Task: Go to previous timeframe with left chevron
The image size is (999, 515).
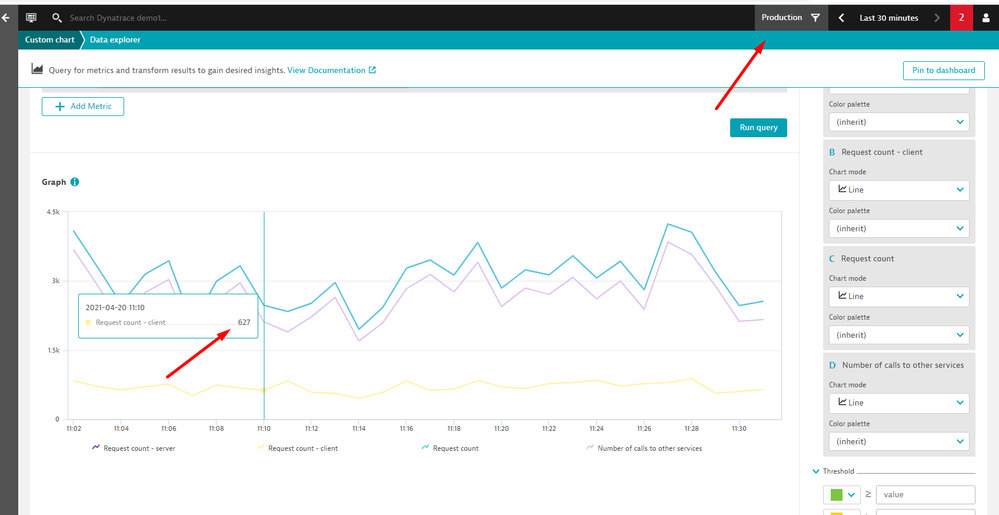Action: tap(842, 18)
